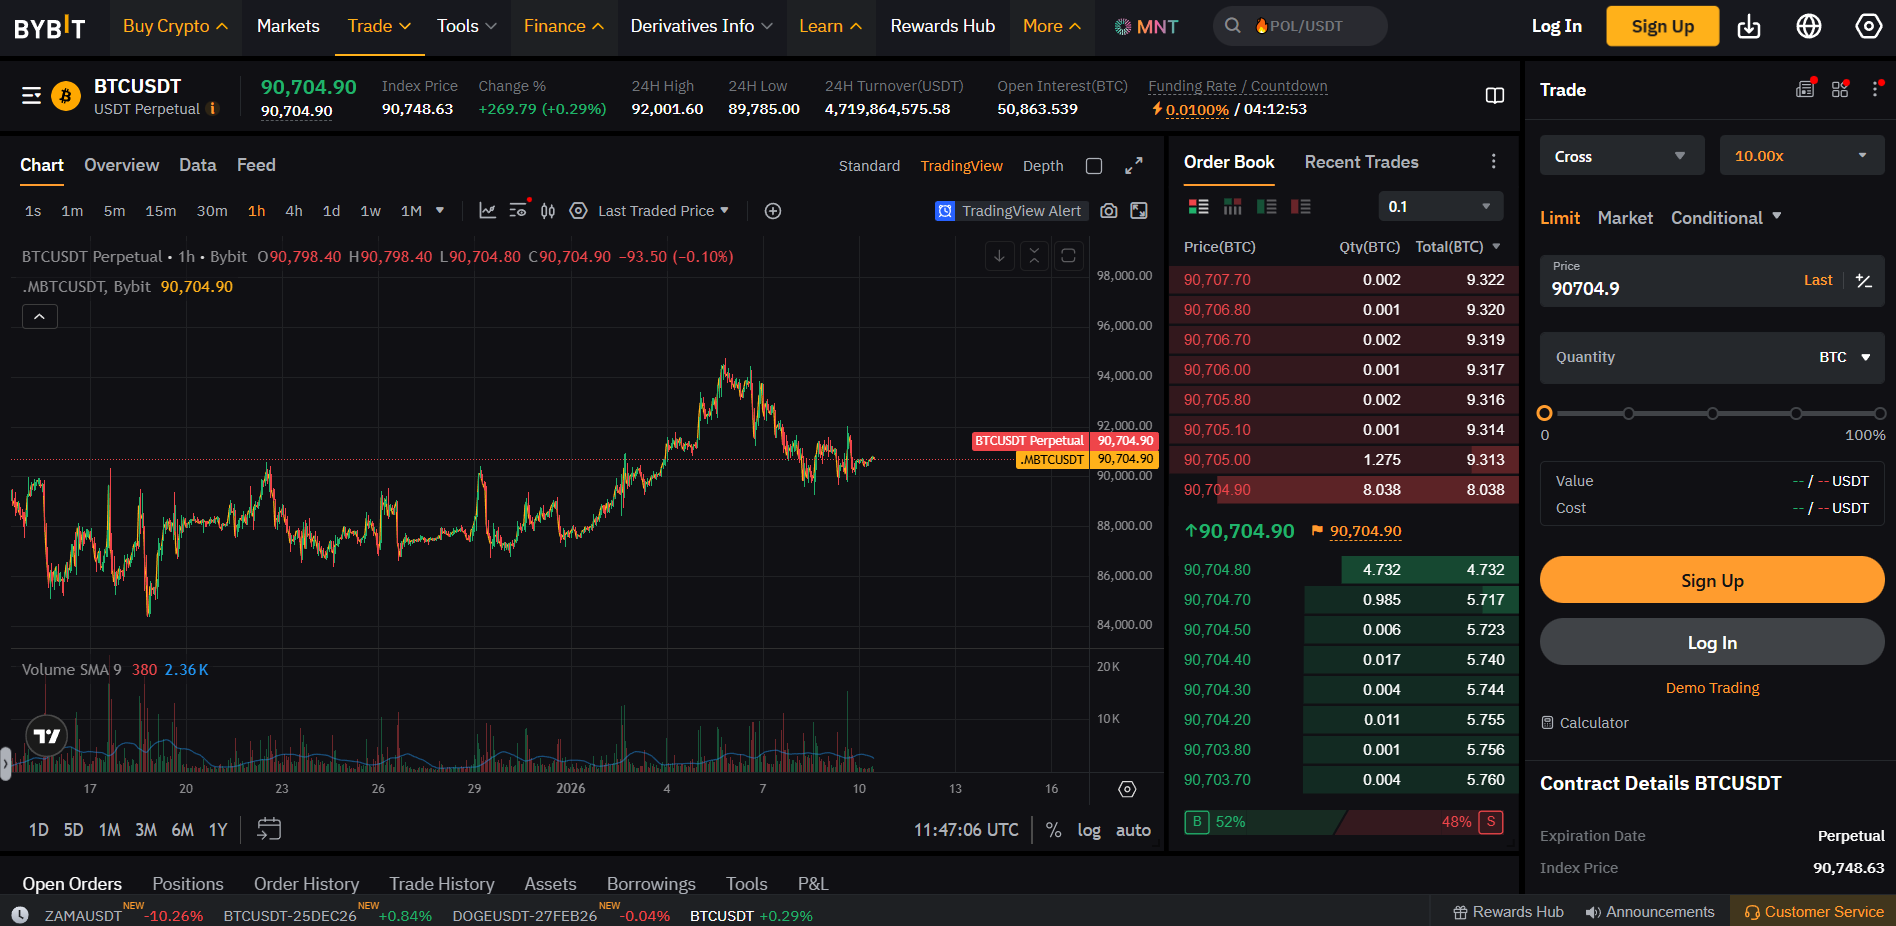Open the 10.00x leverage dropdown
This screenshot has height=926, width=1896.
tap(1802, 156)
